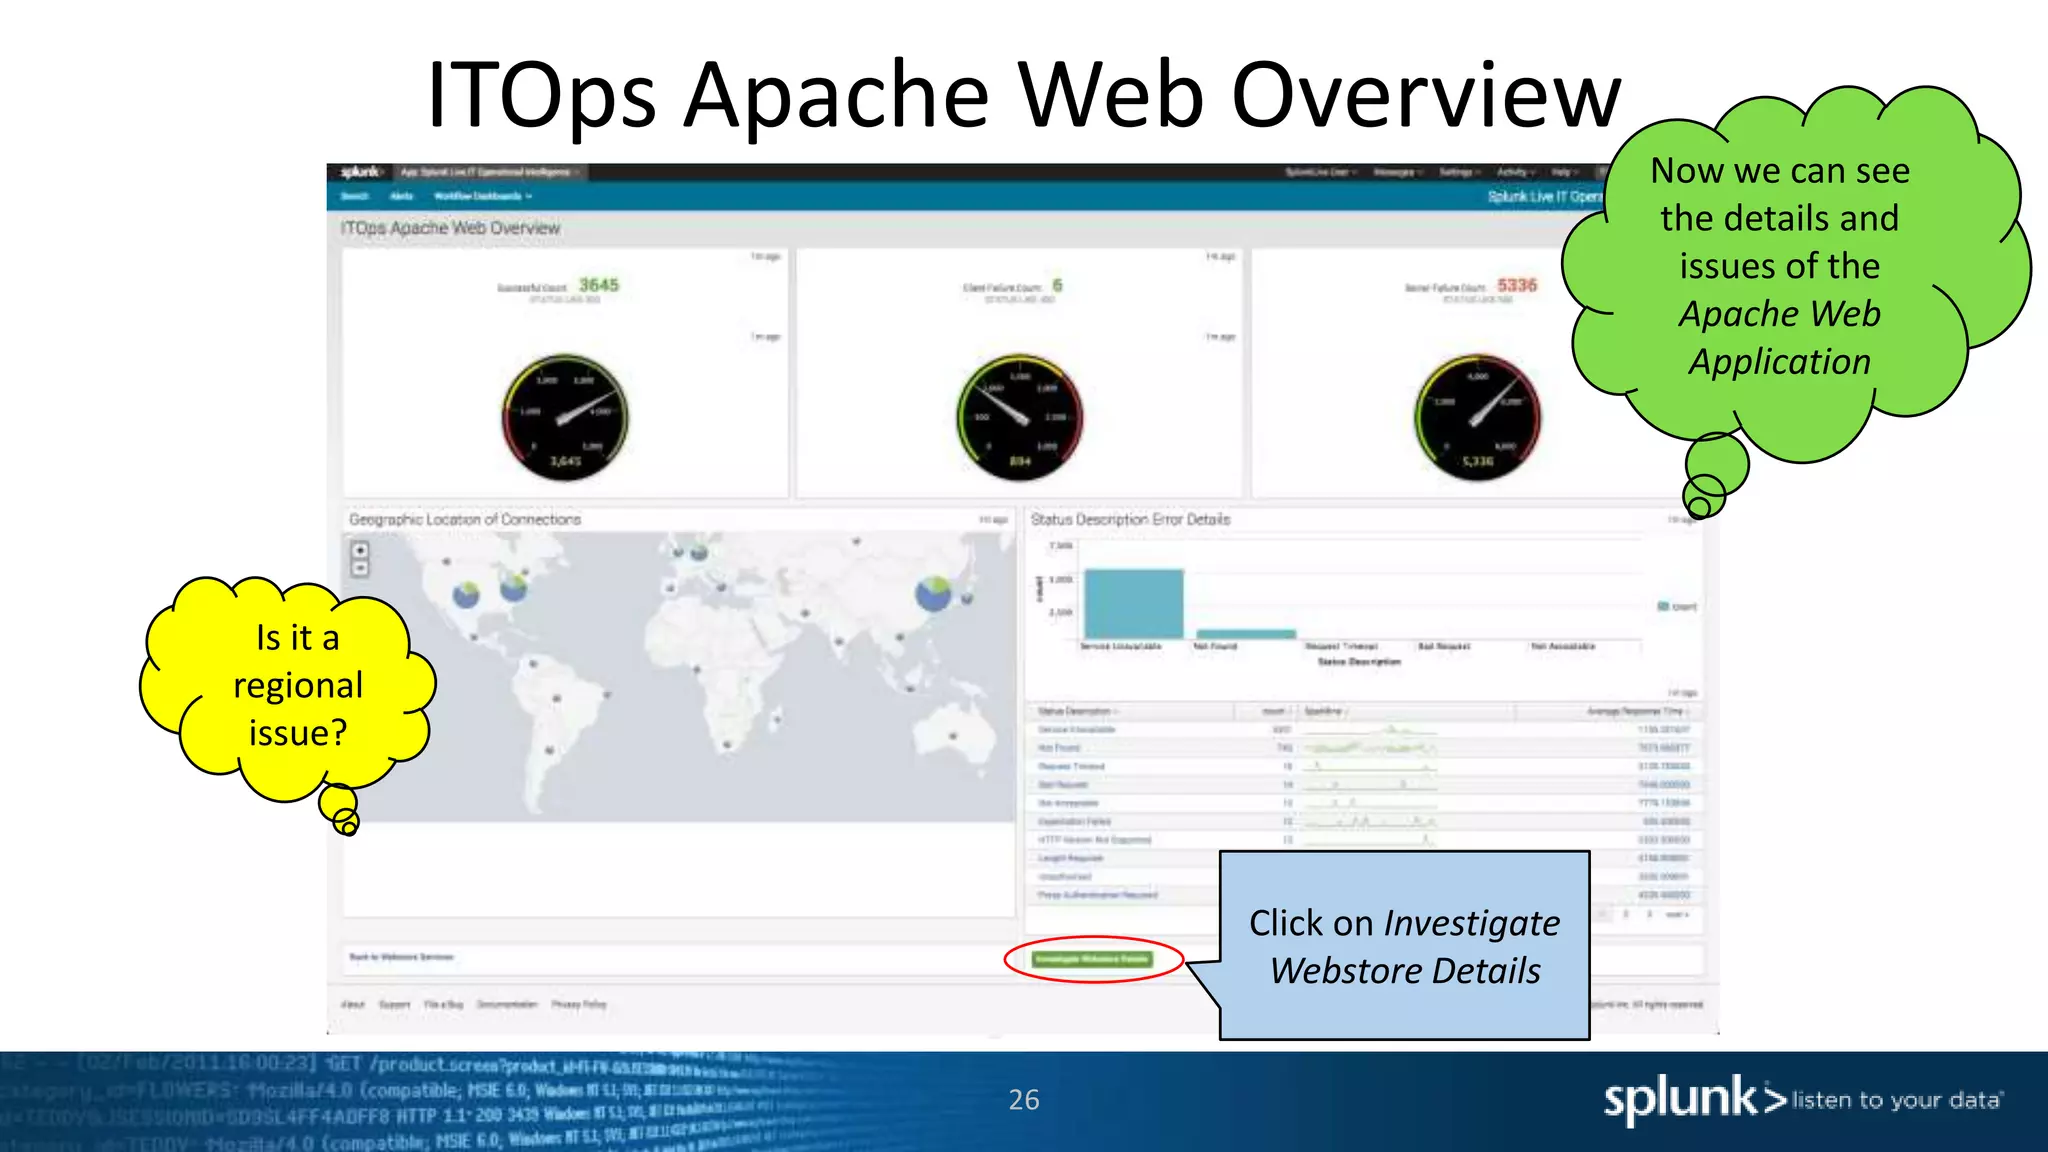Open the Messages dropdown in the top bar
Image resolution: width=2048 pixels, height=1152 pixels.
pyautogui.click(x=1398, y=172)
